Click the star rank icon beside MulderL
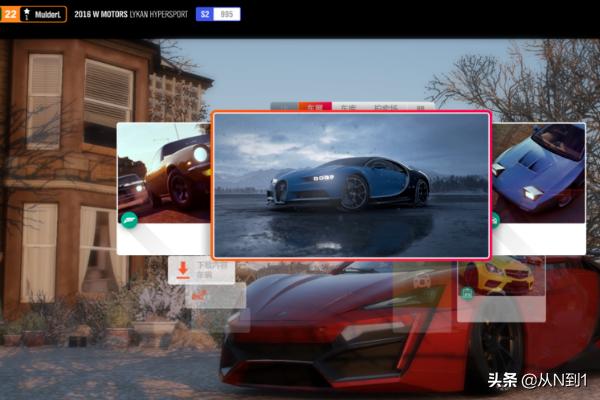600x400 pixels. [26, 14]
